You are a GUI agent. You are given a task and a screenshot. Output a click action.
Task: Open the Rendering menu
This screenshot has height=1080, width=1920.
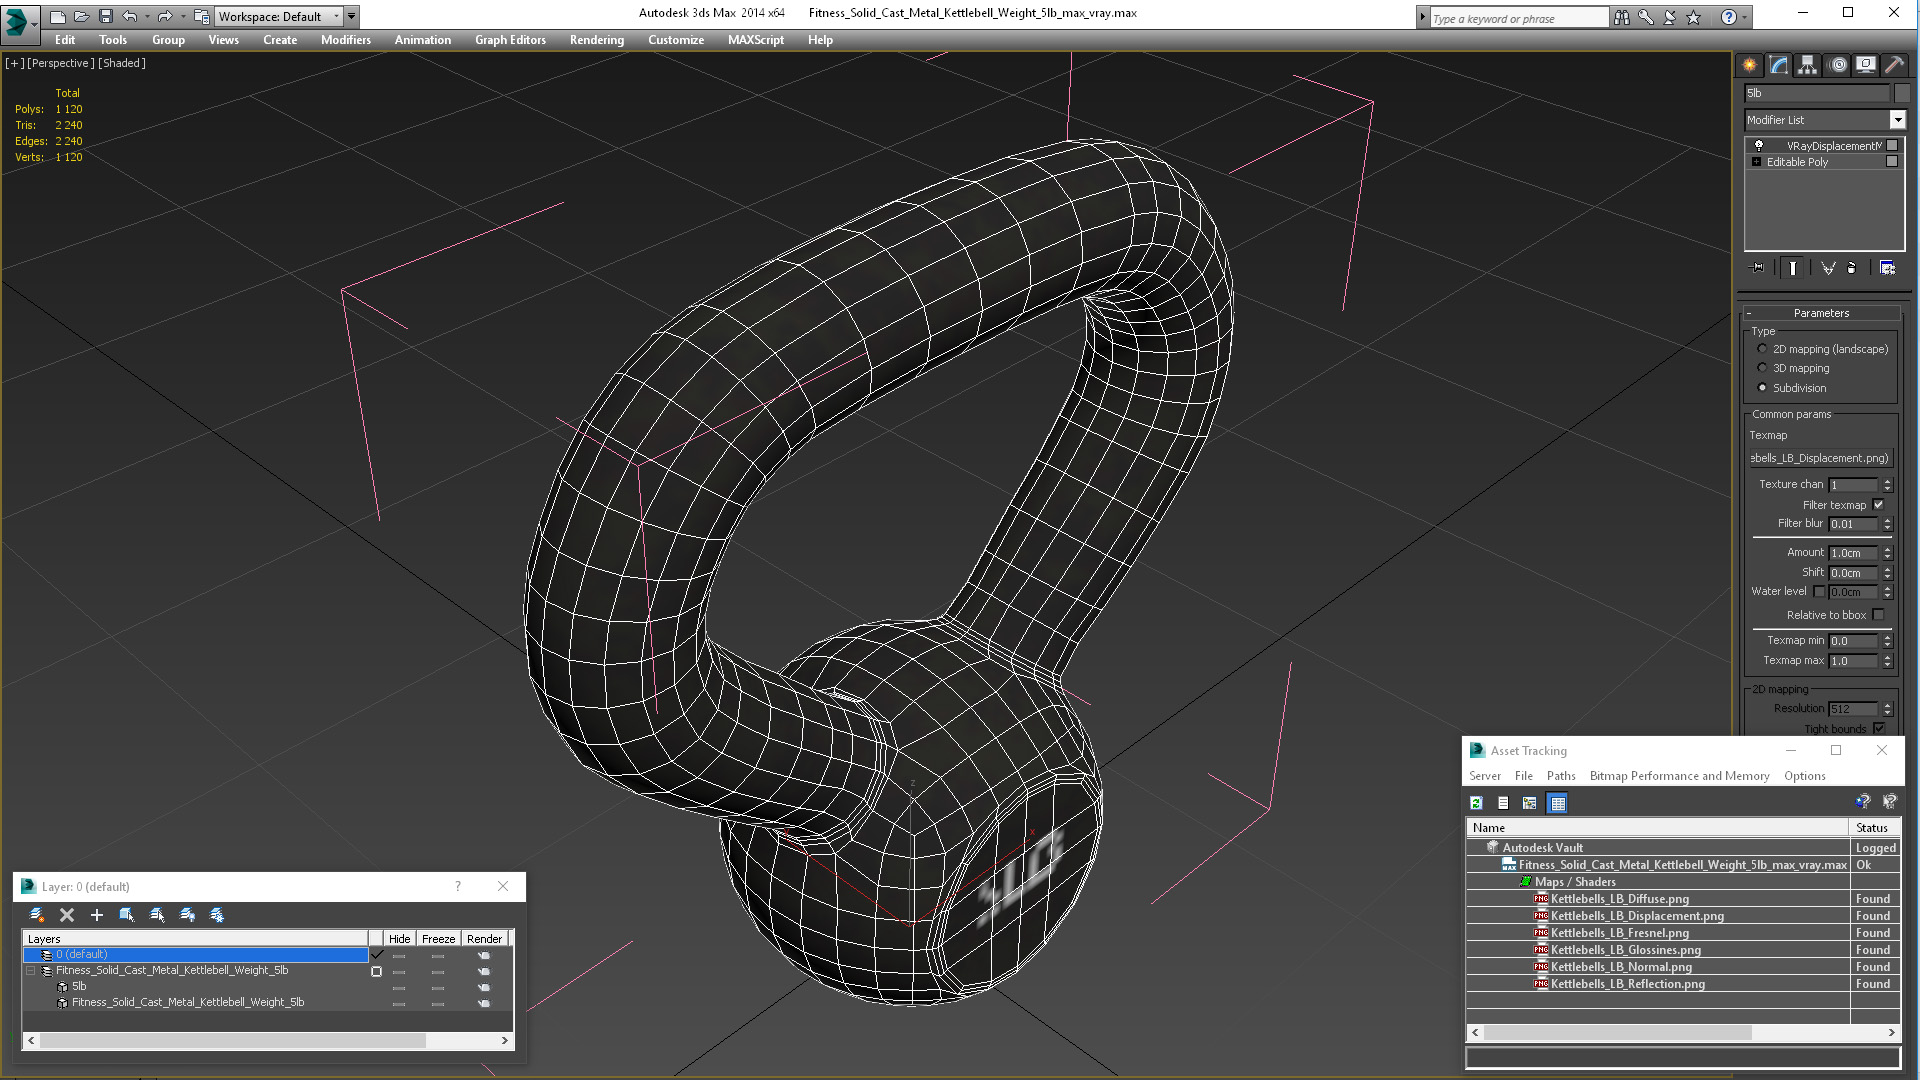pyautogui.click(x=596, y=40)
